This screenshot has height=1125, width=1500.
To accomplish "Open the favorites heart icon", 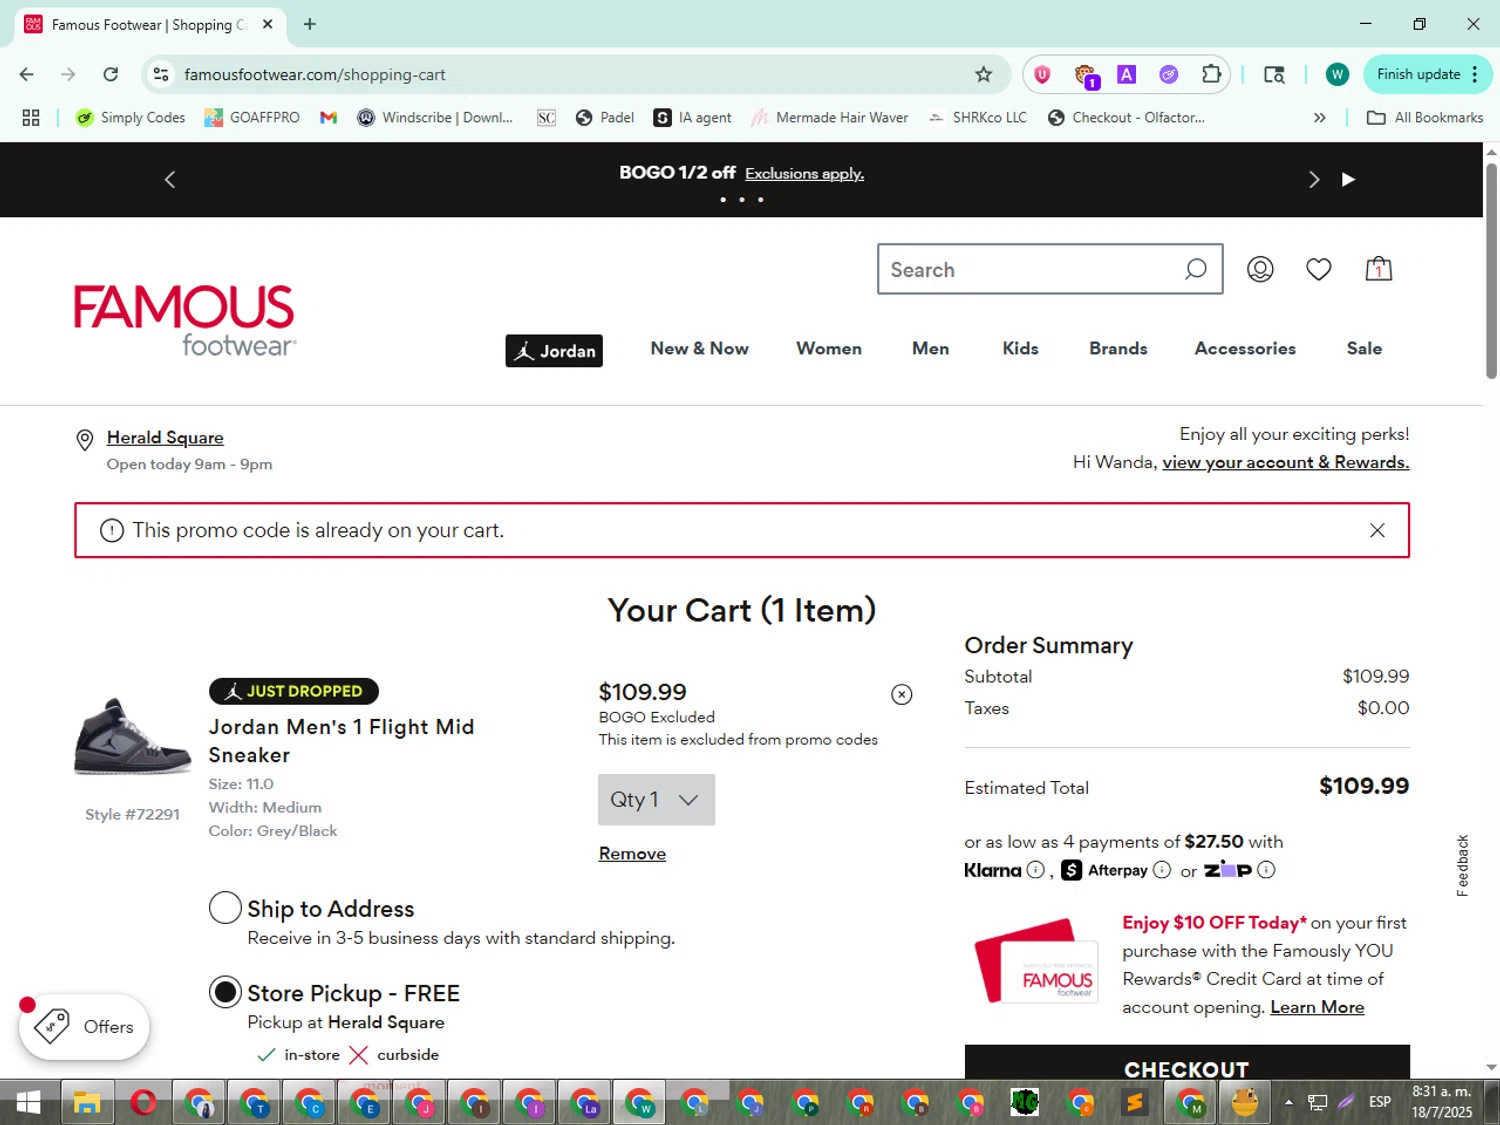I will 1318,269.
